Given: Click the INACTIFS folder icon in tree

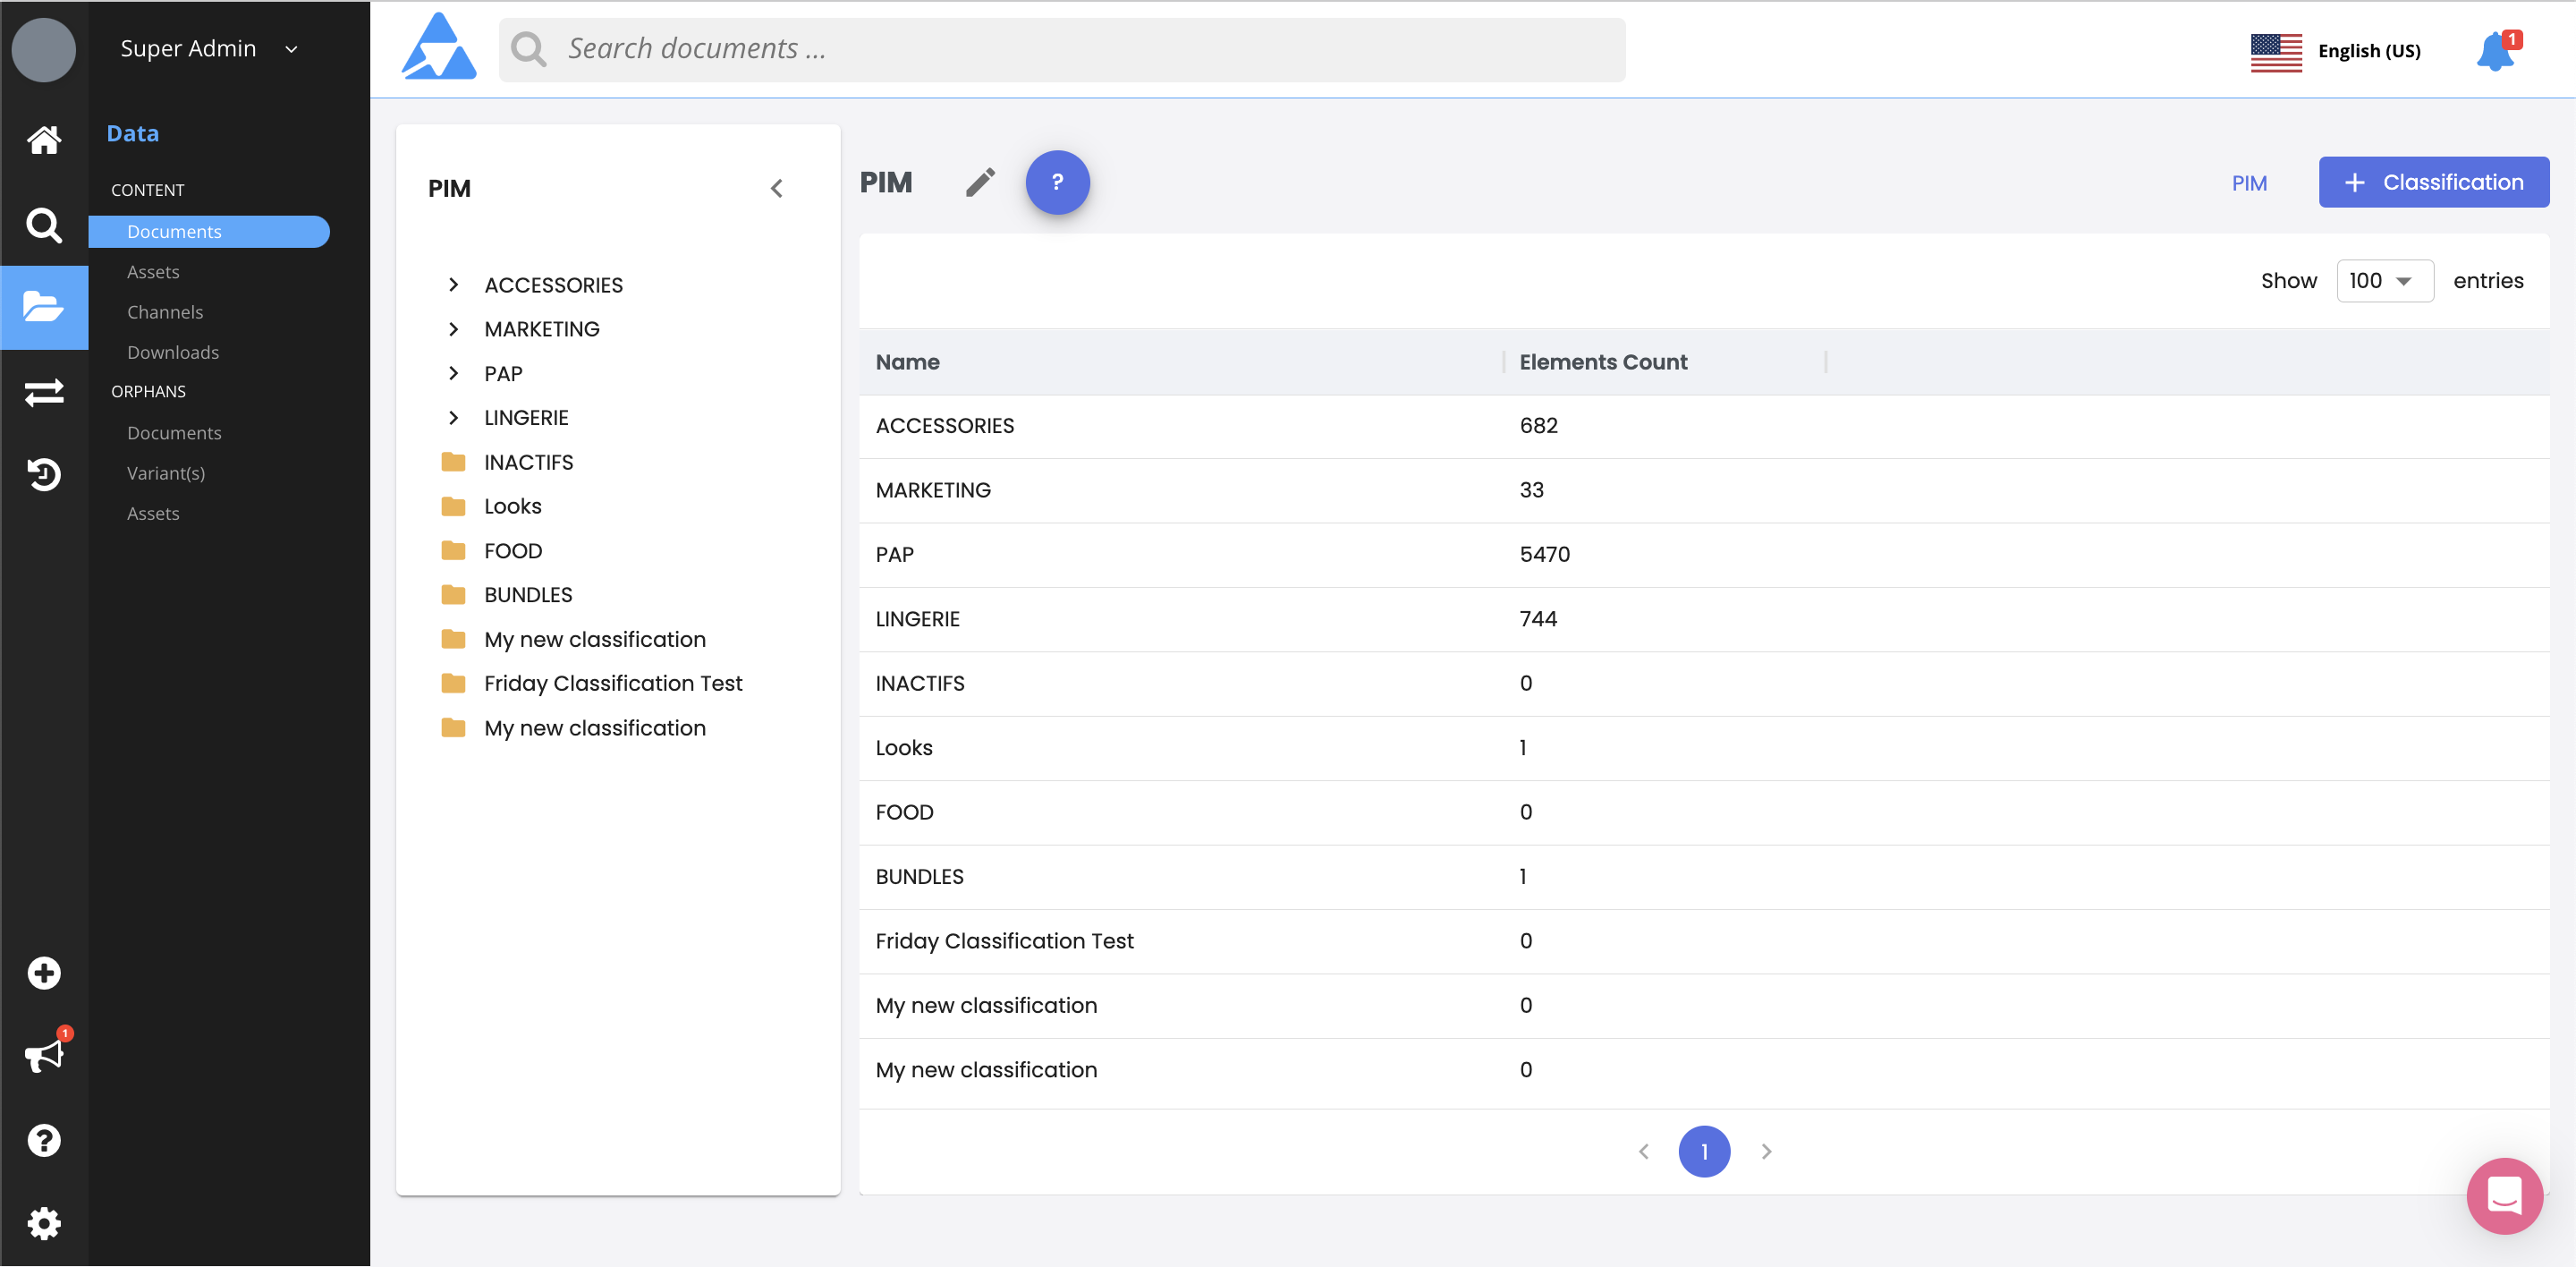Looking at the screenshot, I should 453,462.
